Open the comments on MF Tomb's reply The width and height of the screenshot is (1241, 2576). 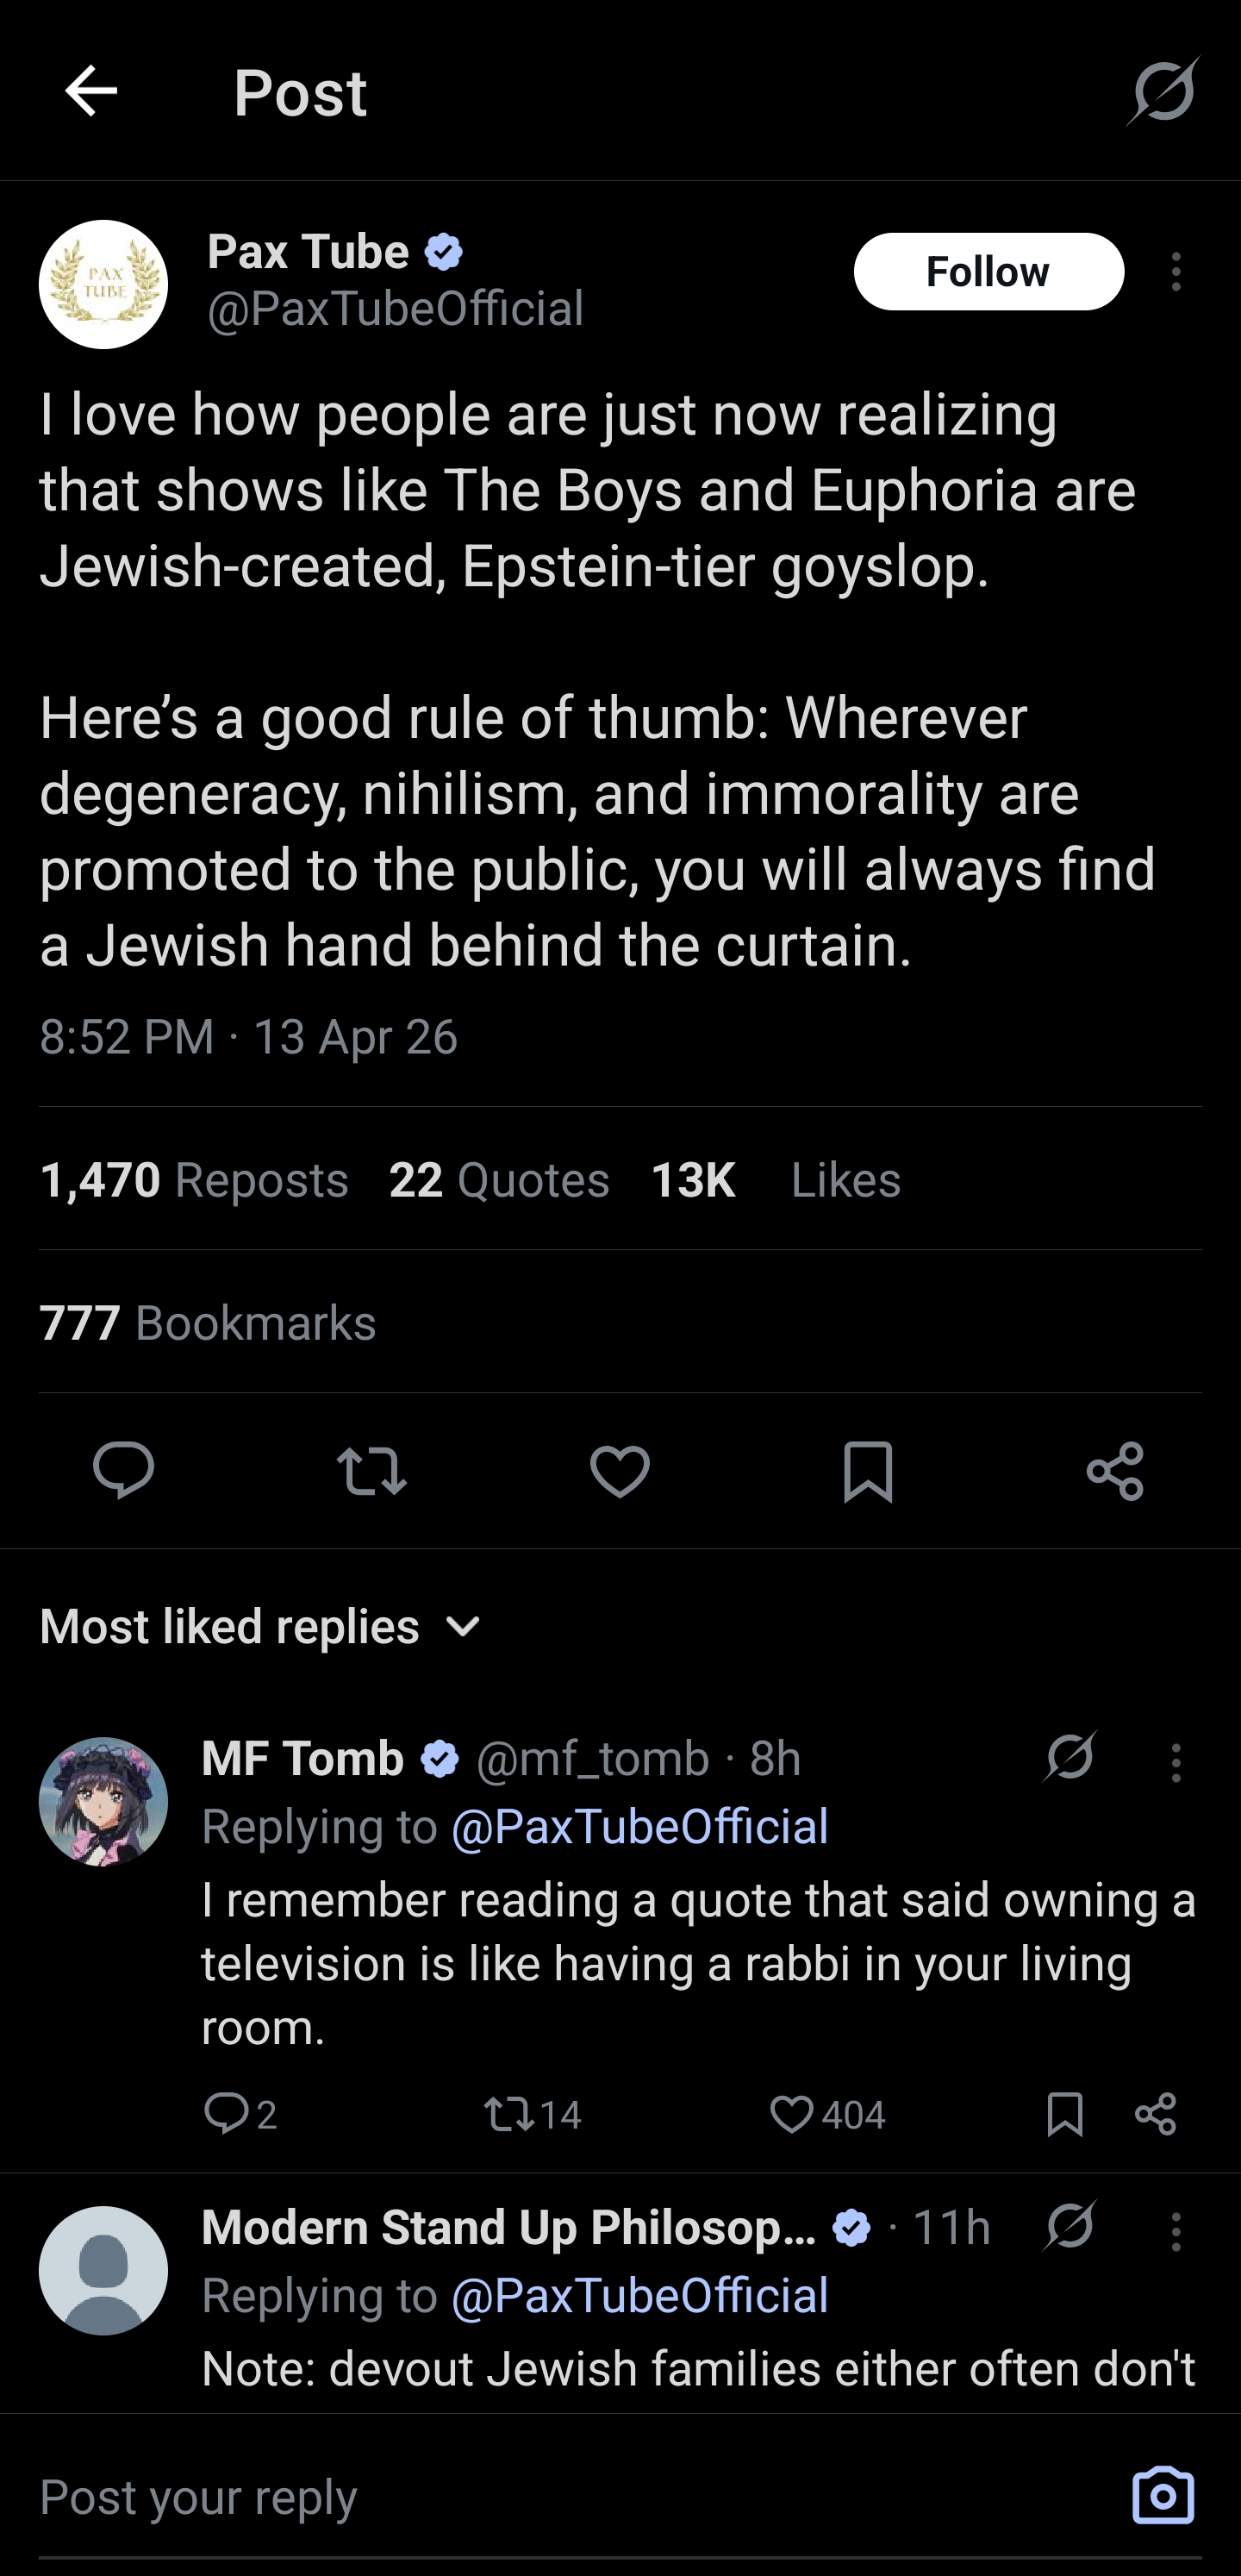(240, 2114)
